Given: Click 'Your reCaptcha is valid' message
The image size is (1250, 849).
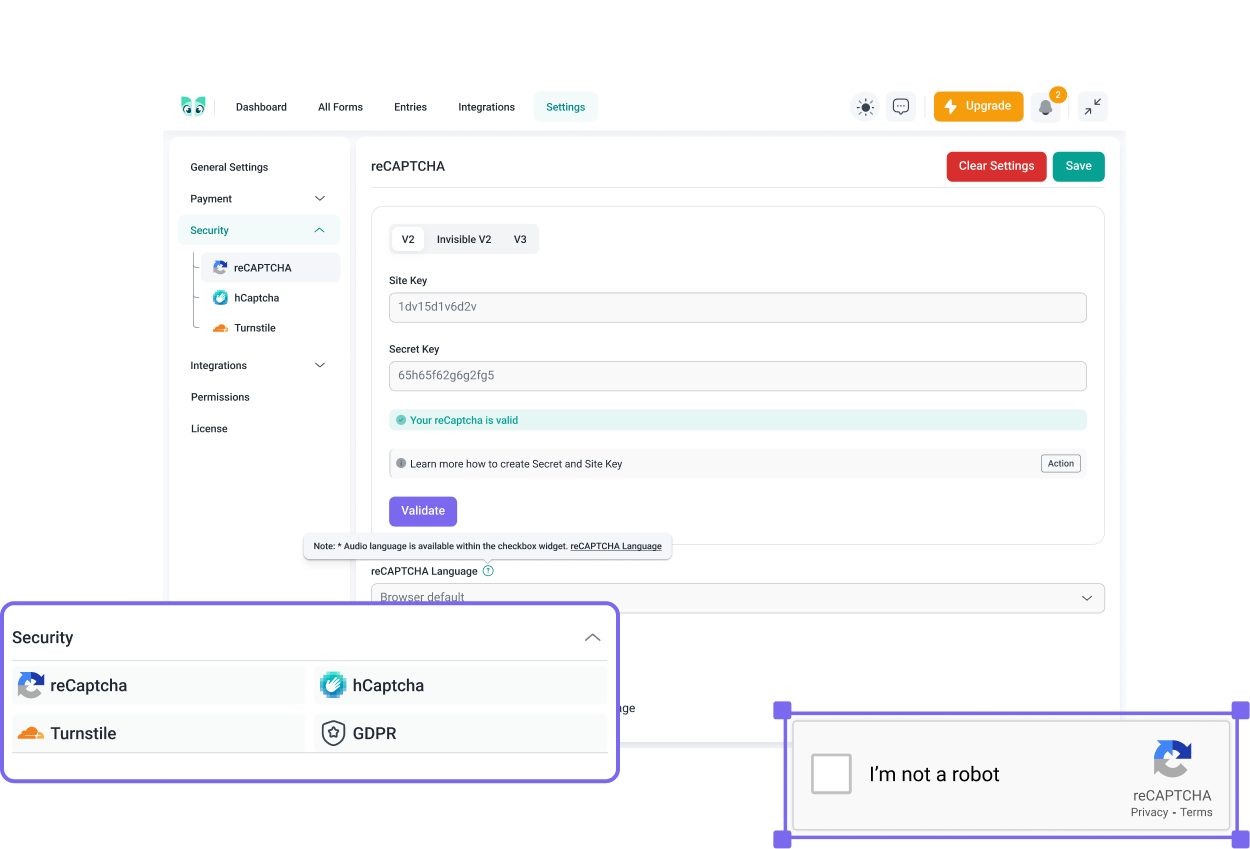Looking at the screenshot, I should [738, 420].
